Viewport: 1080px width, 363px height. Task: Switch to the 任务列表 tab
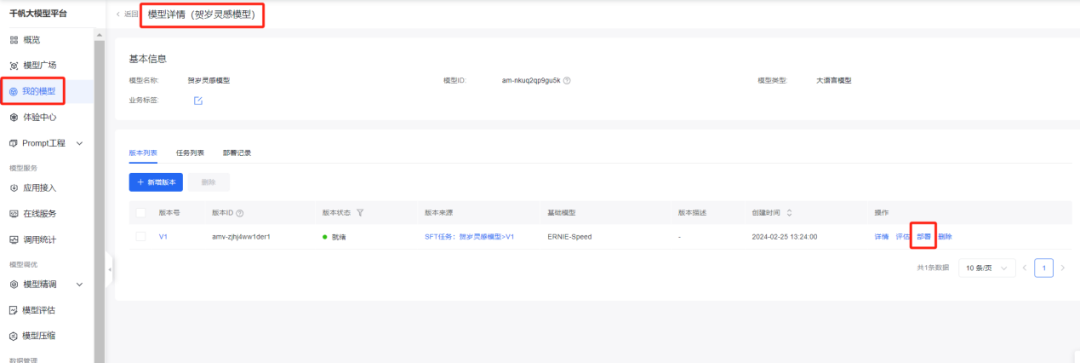pyautogui.click(x=191, y=152)
